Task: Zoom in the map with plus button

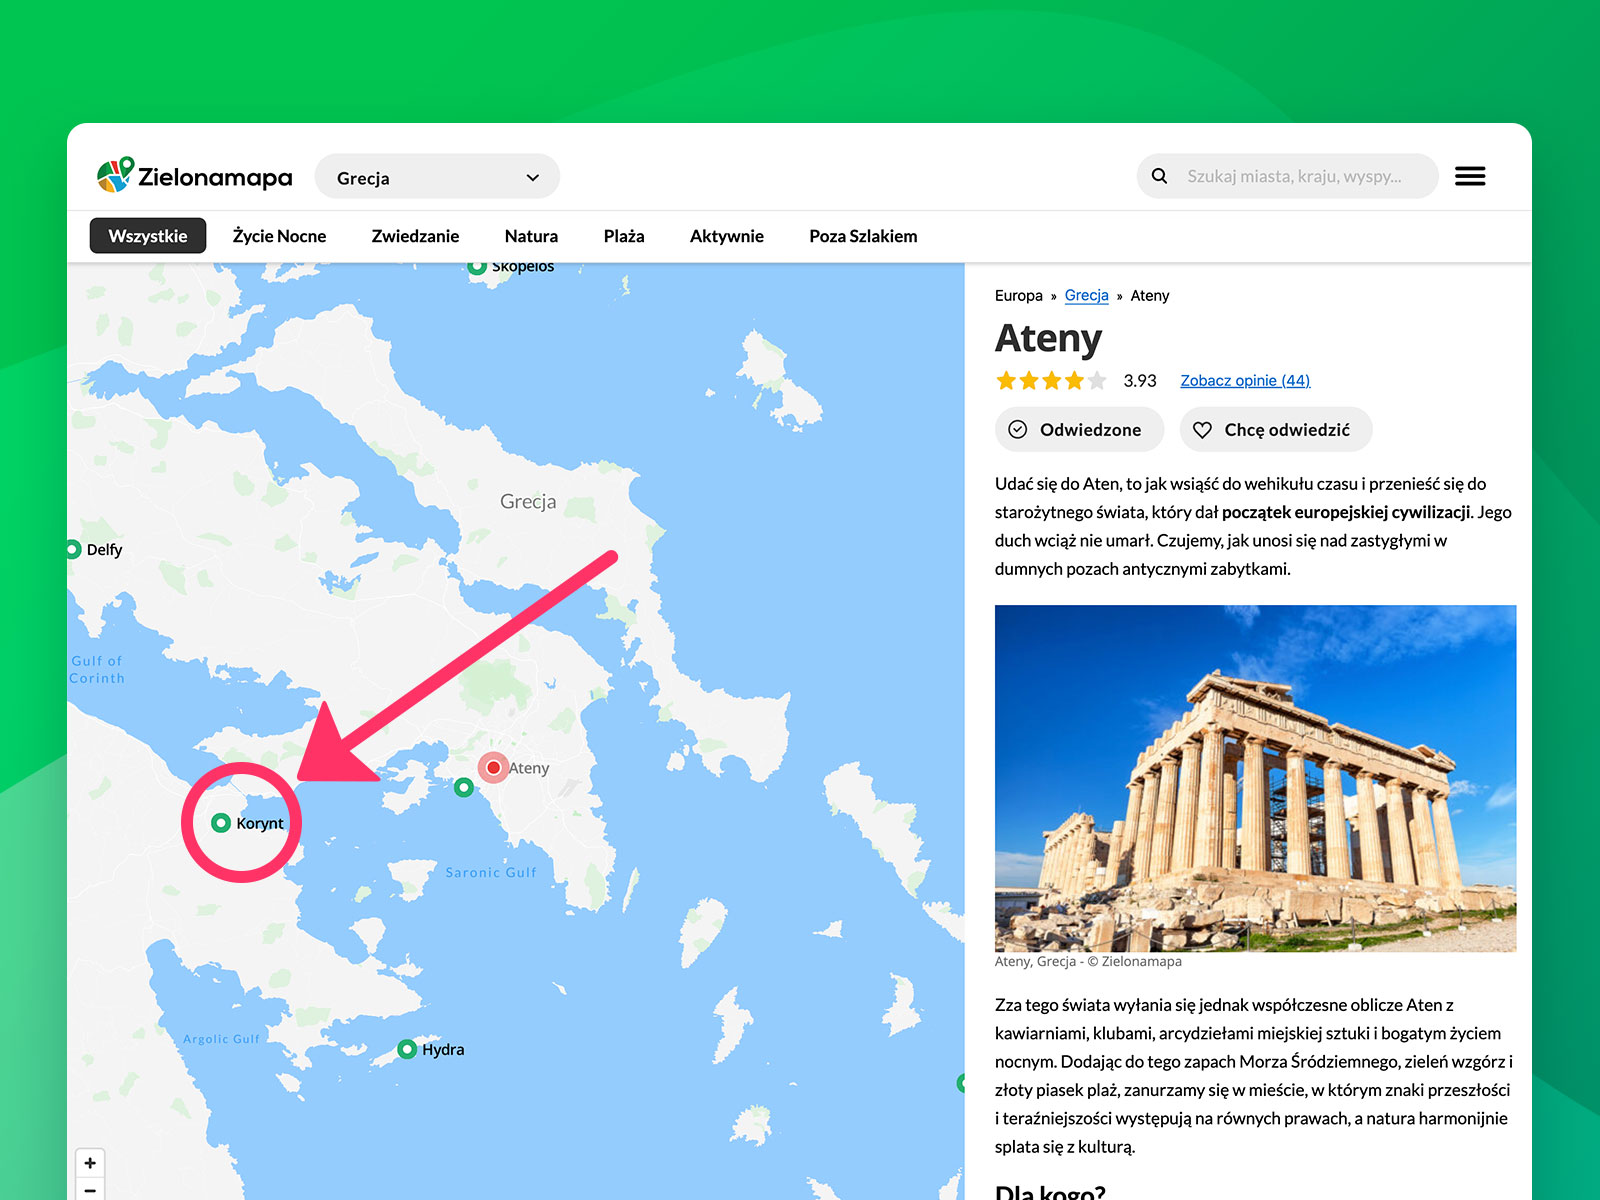Action: (90, 1163)
